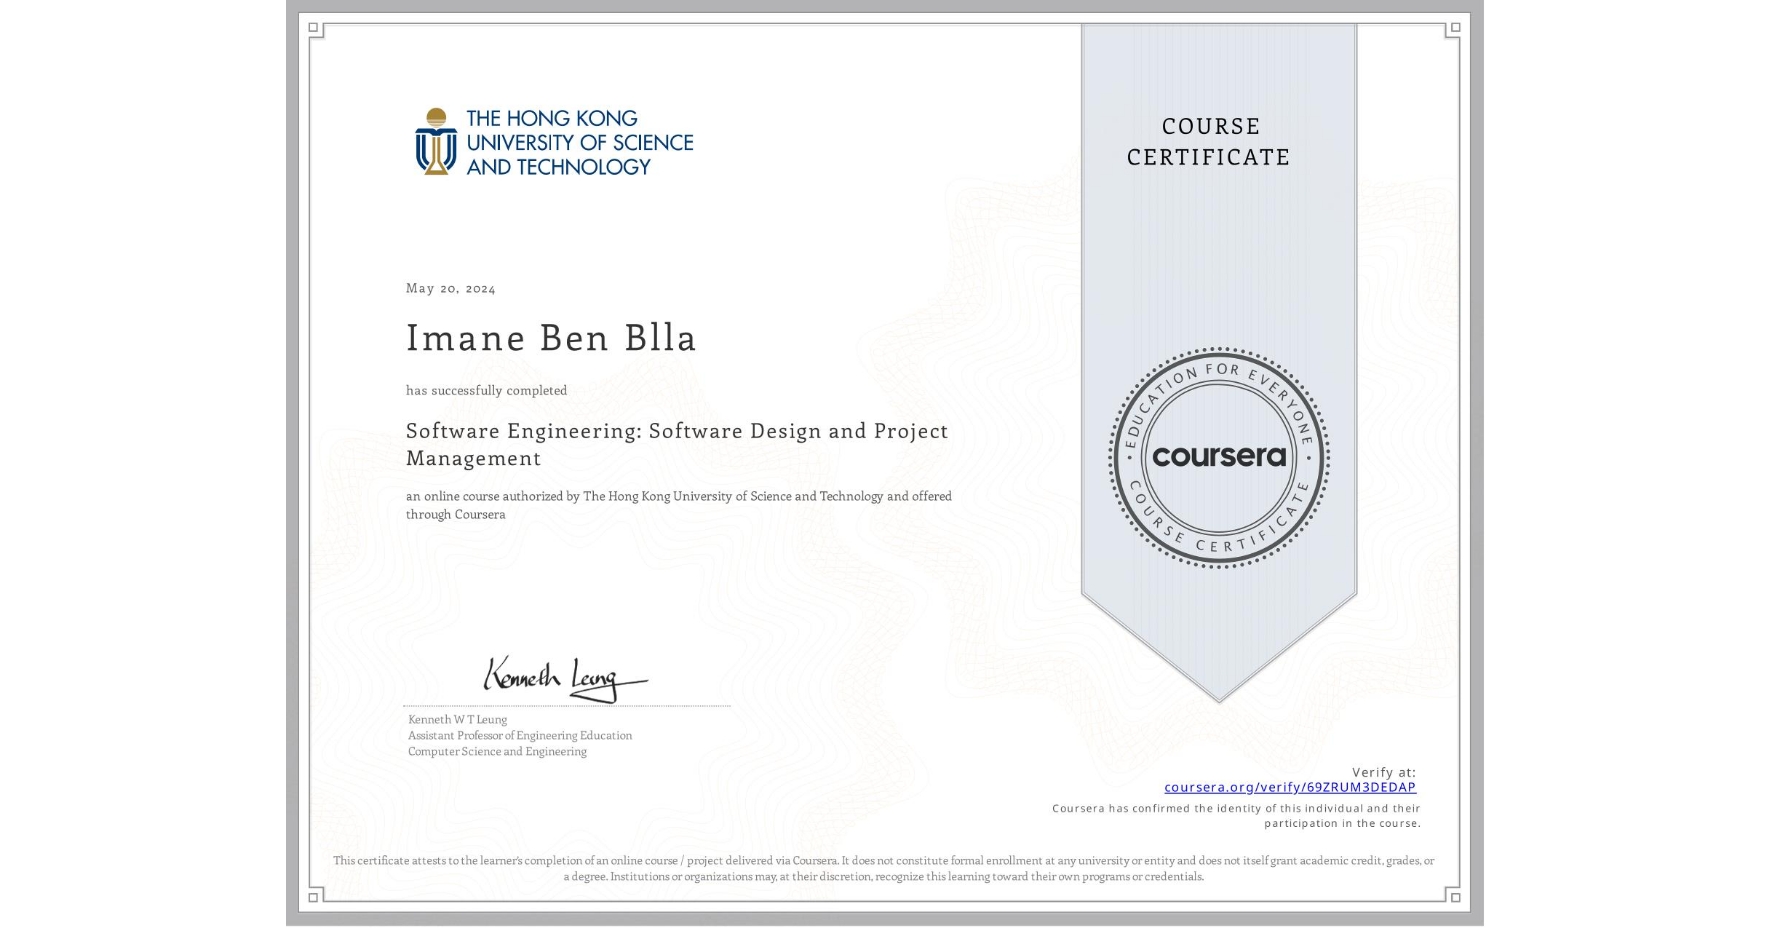Click the 'has successfully completed' text

485,390
